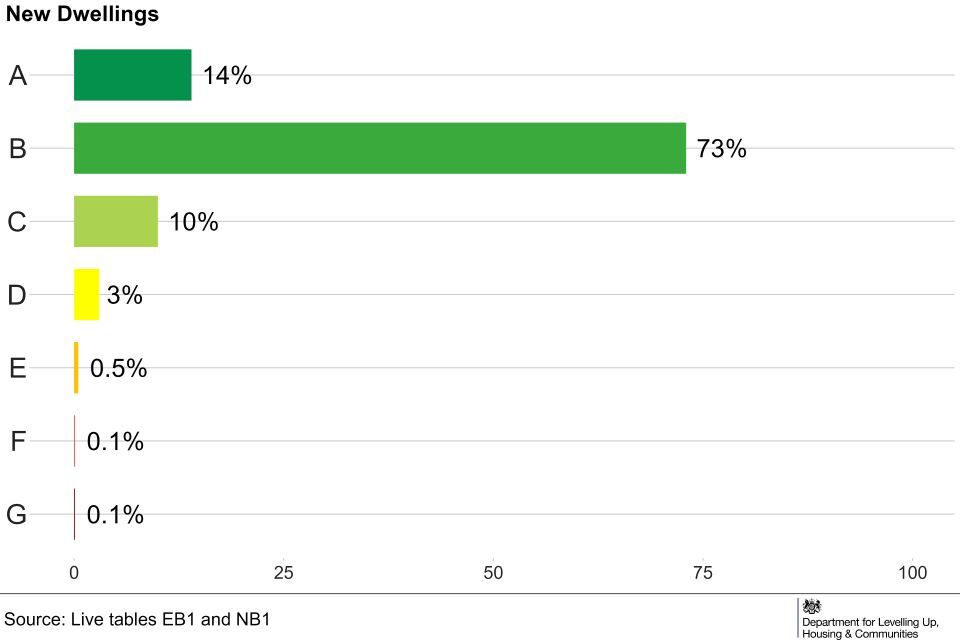Select the long green bar for rating B

[x=380, y=148]
